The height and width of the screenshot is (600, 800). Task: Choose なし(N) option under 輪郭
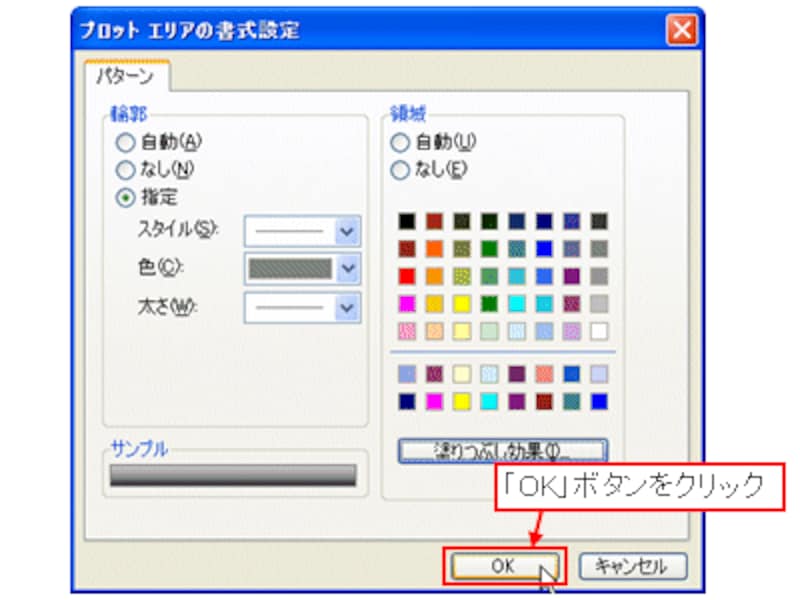(126, 170)
